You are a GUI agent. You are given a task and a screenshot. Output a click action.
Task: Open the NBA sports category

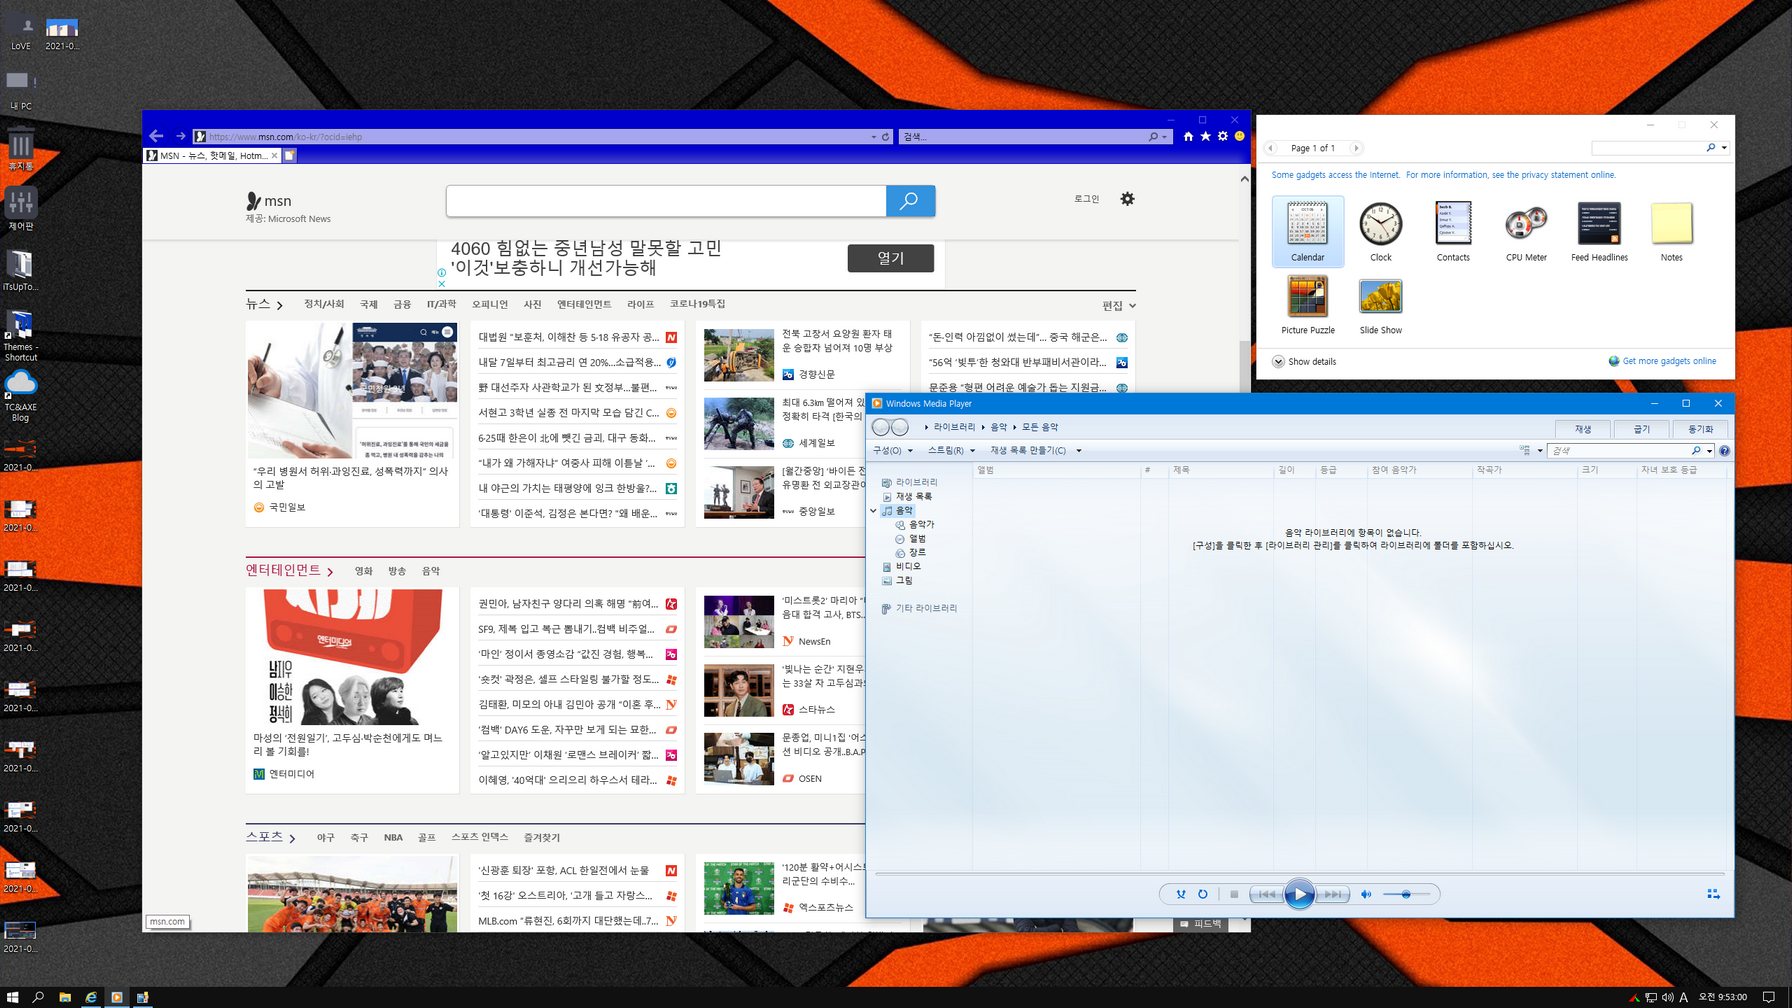coord(393,837)
